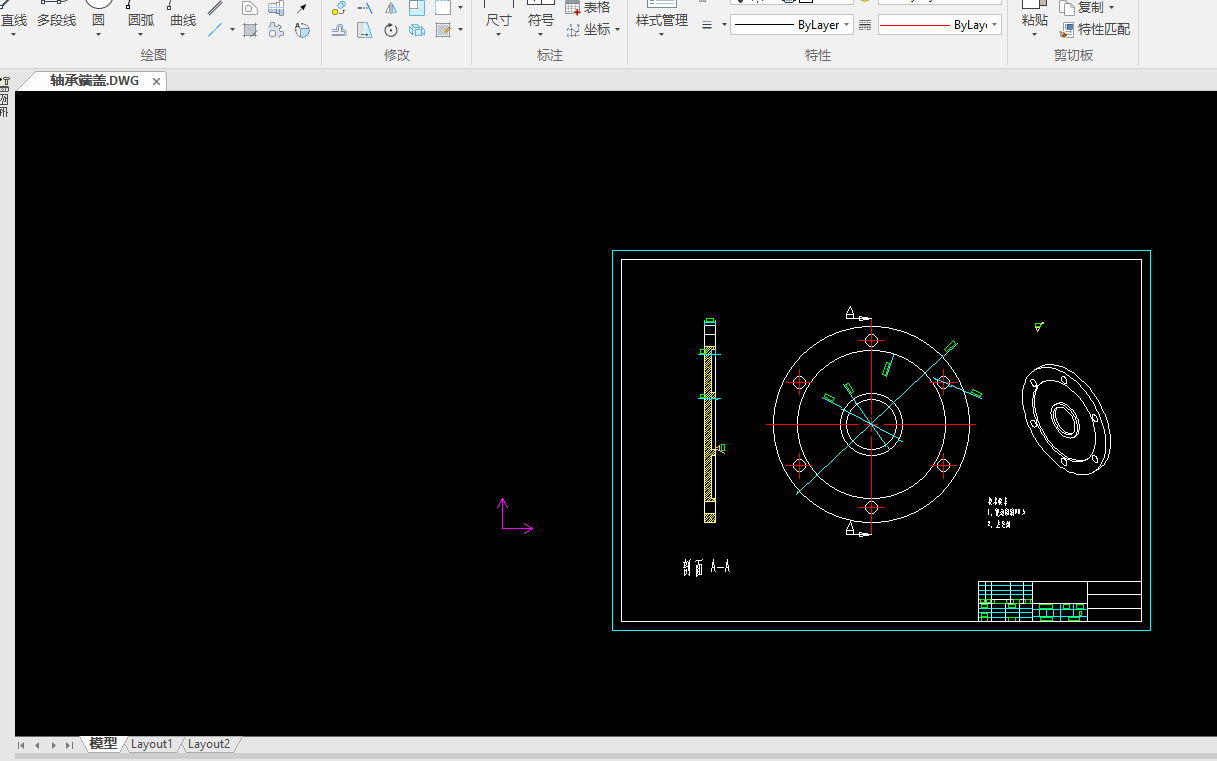Close the 轴承端盖.DWG document tab
Viewport: 1217px width, 761px height.
(x=156, y=81)
